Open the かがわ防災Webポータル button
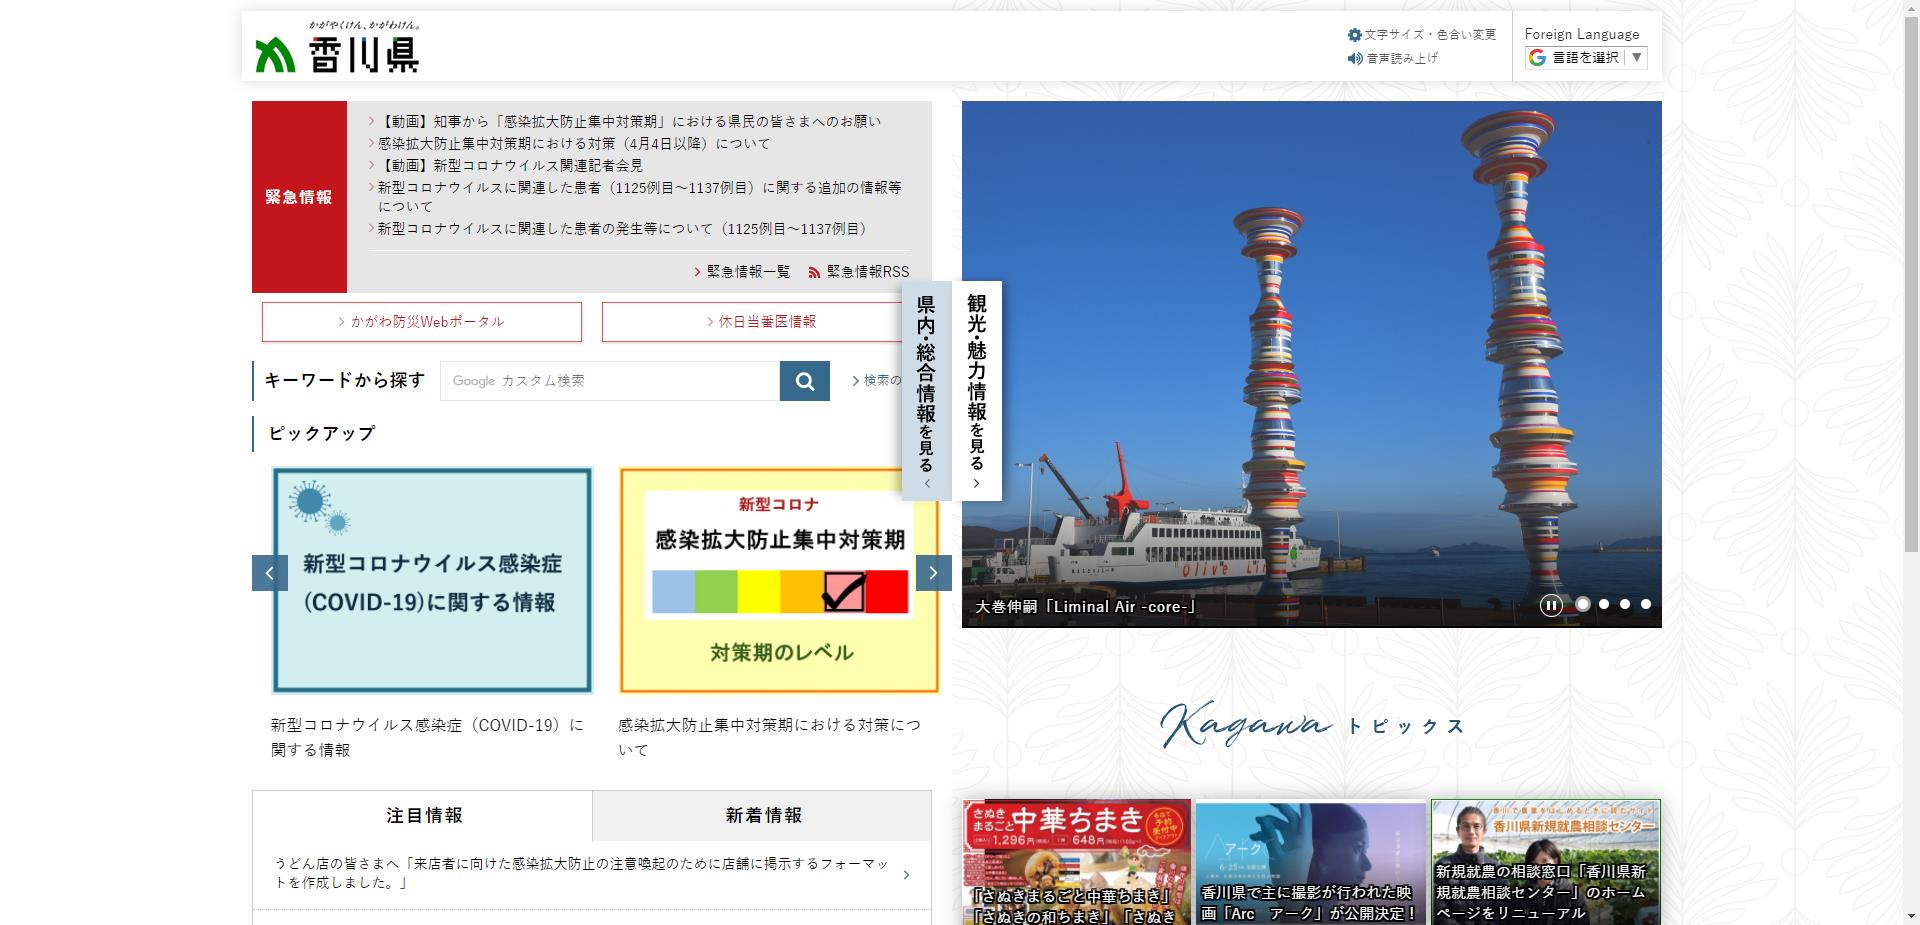 (x=421, y=322)
